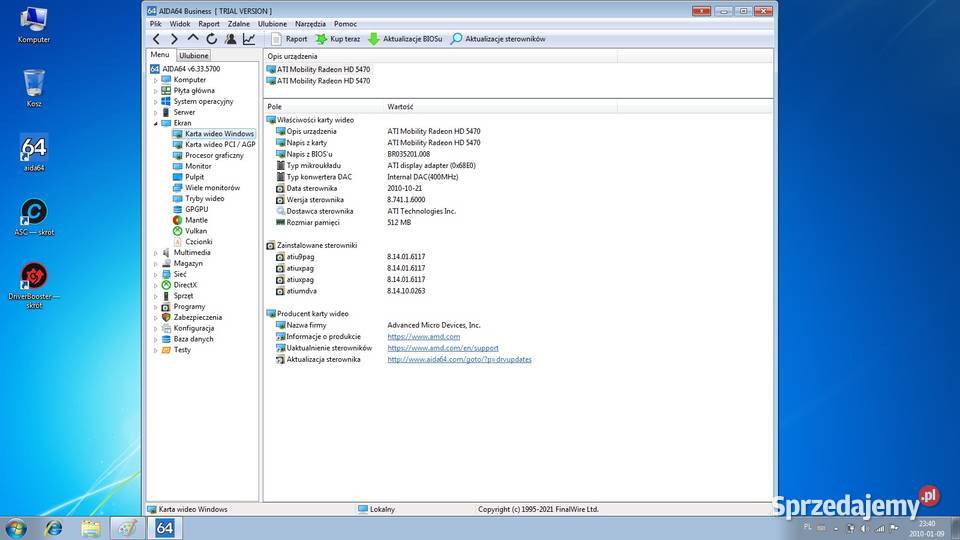Screen dimensions: 960x540
Task: Switch to the Ulubione tab in the sidebar
Action: (x=193, y=56)
